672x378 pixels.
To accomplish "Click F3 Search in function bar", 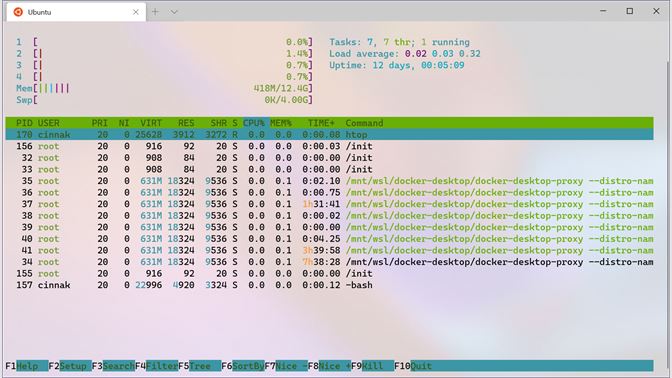I will point(113,366).
